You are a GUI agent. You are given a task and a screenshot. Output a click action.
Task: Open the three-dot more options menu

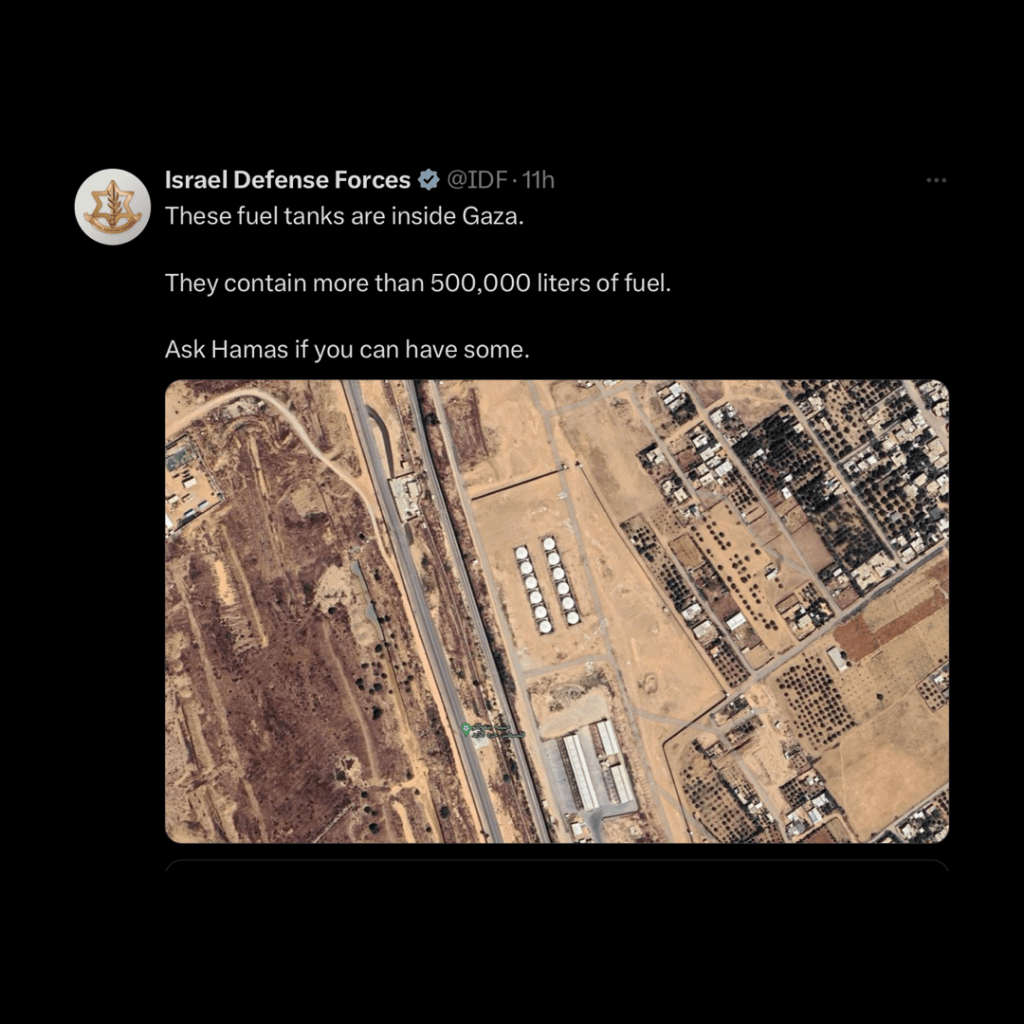936,180
